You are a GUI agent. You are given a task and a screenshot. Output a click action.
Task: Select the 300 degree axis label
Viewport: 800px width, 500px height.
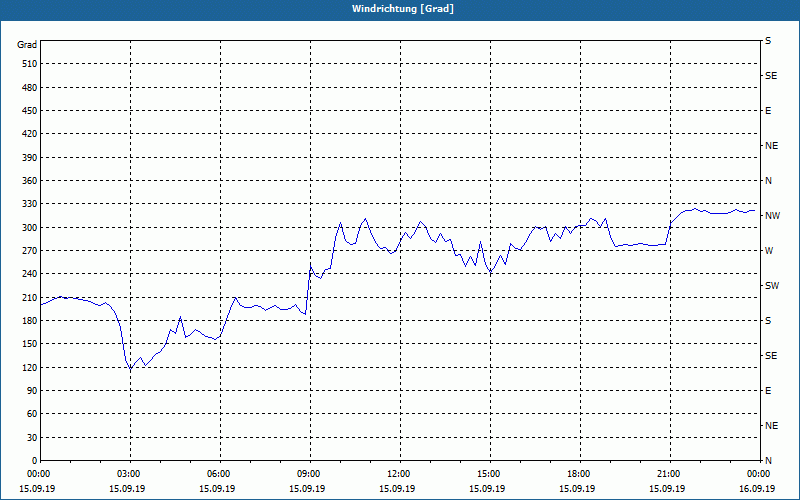tap(30, 228)
